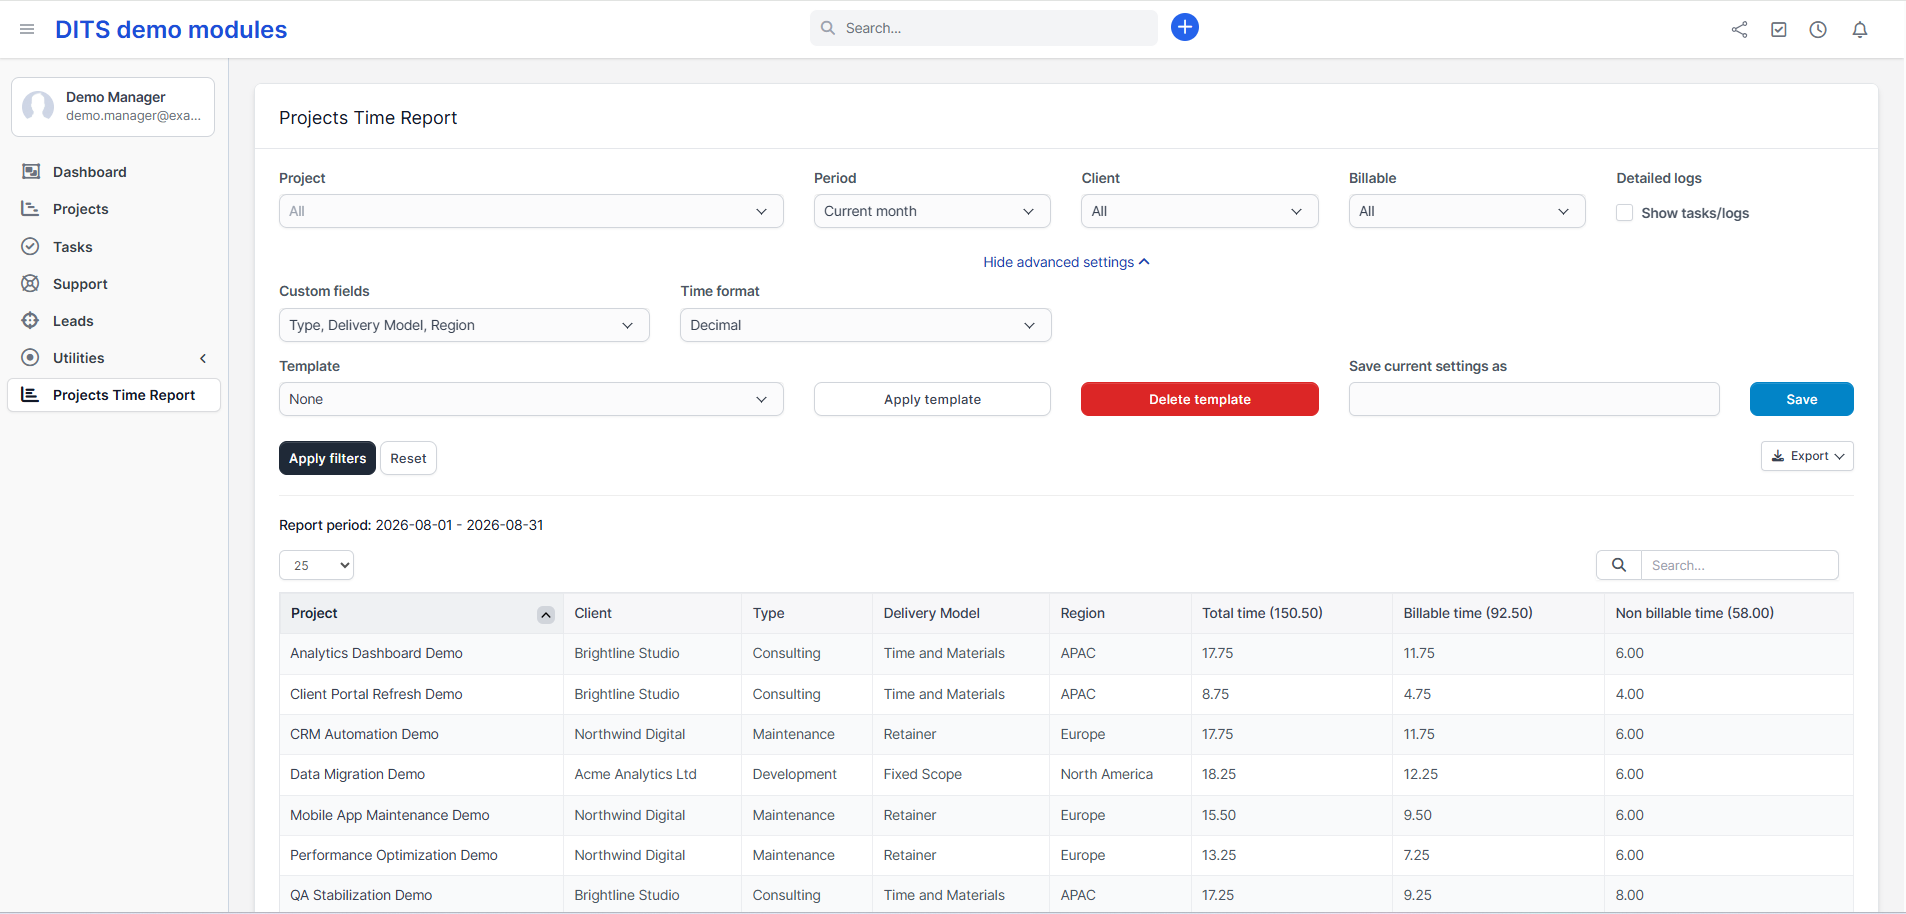Click the Leads target icon

[x=31, y=320]
